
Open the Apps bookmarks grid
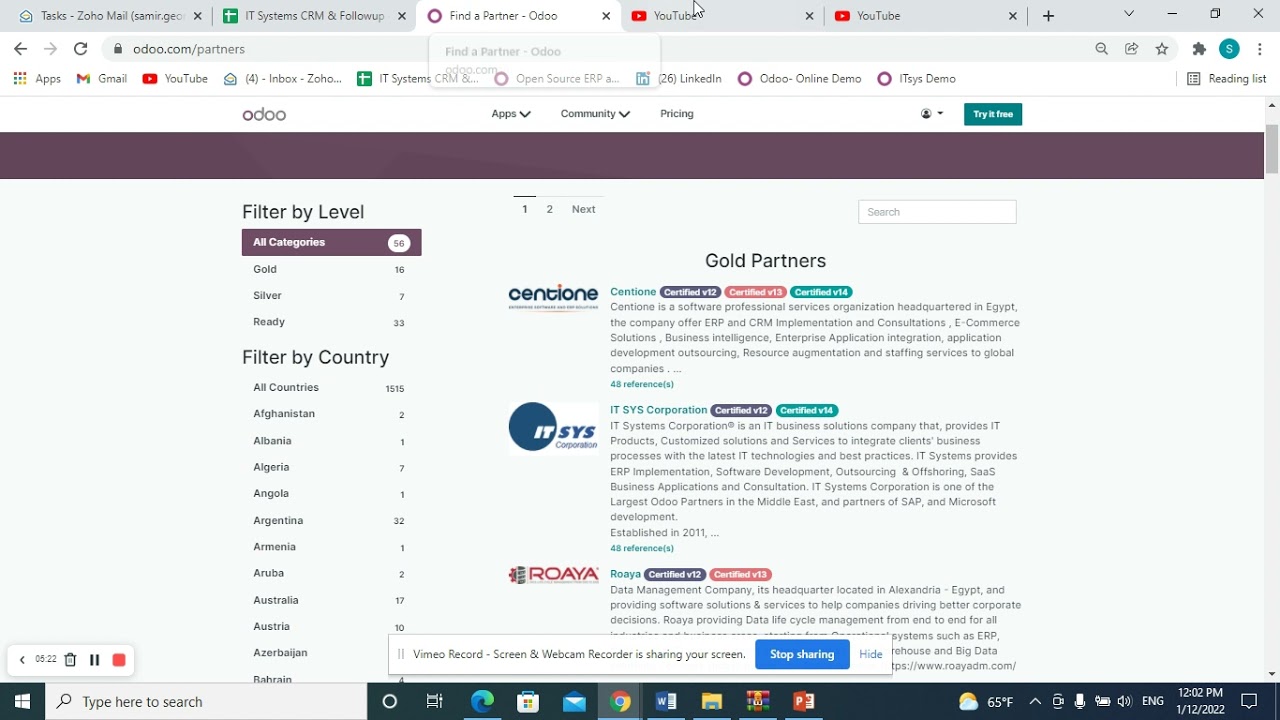(x=37, y=79)
